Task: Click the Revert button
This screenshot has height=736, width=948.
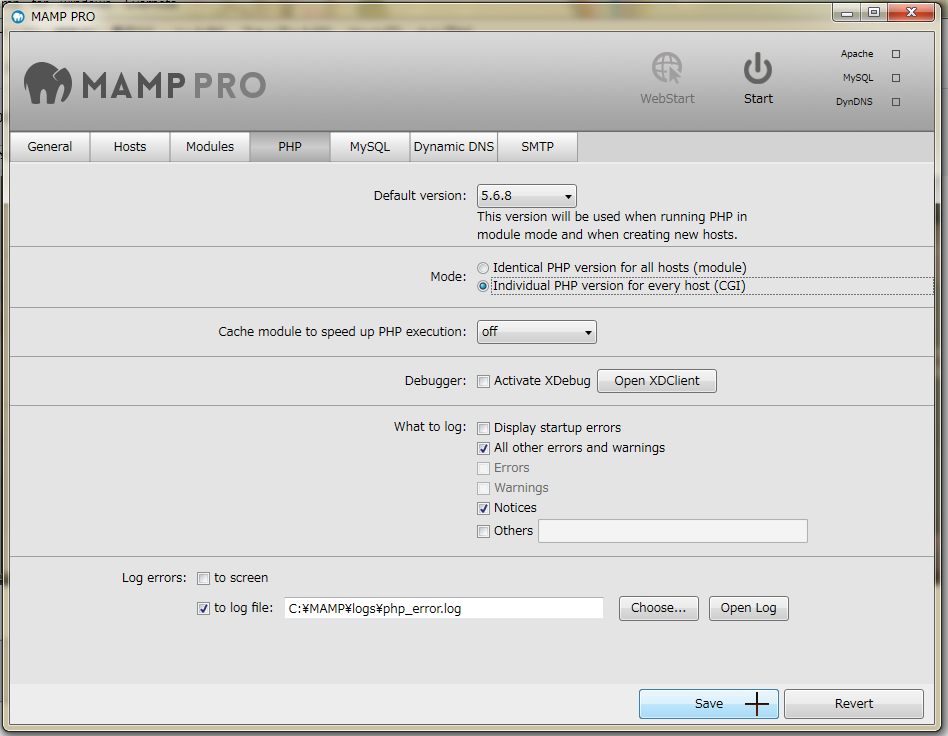Action: (853, 703)
